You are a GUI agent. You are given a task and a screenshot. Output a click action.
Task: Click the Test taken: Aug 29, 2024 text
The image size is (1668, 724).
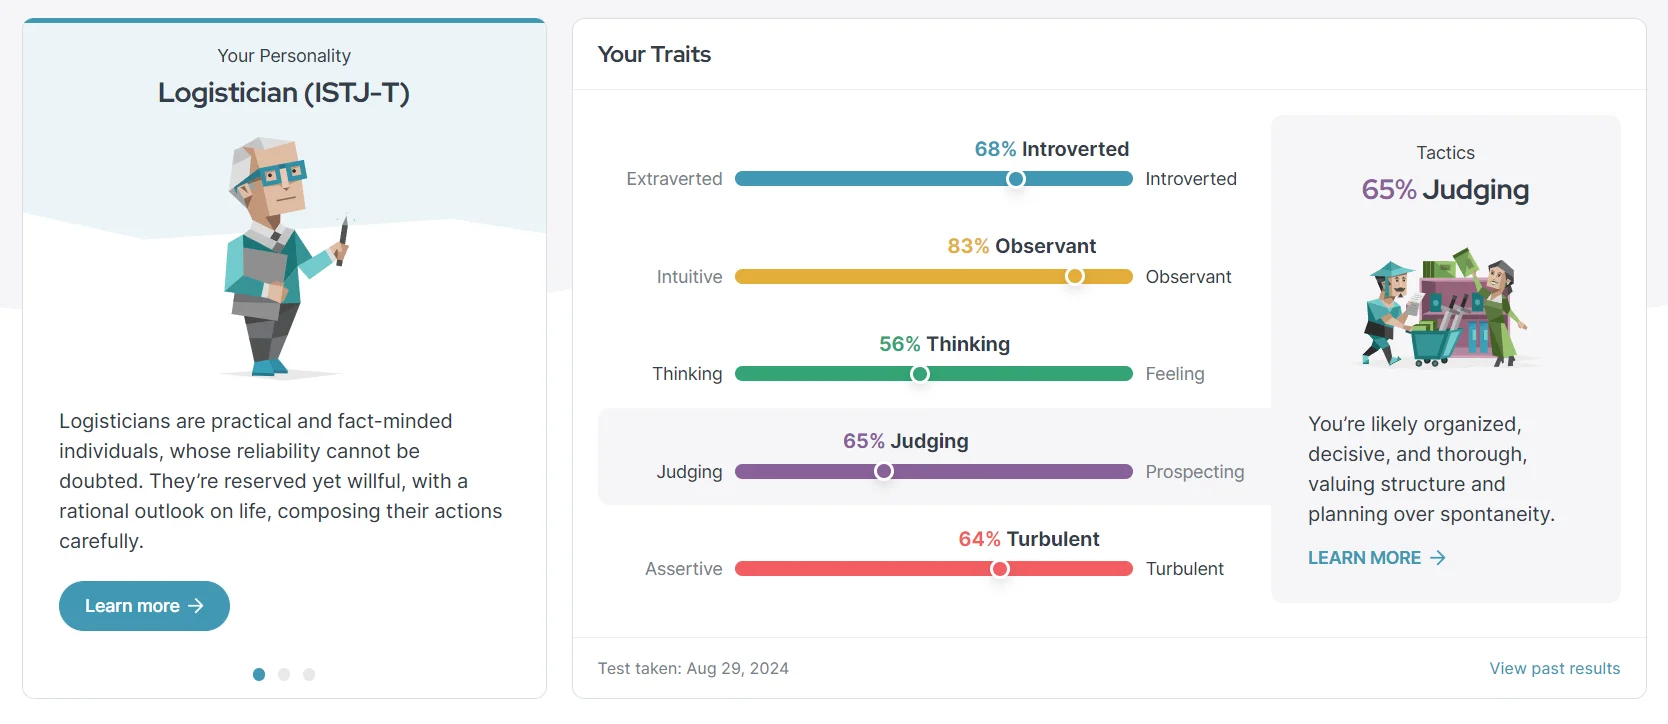(693, 668)
